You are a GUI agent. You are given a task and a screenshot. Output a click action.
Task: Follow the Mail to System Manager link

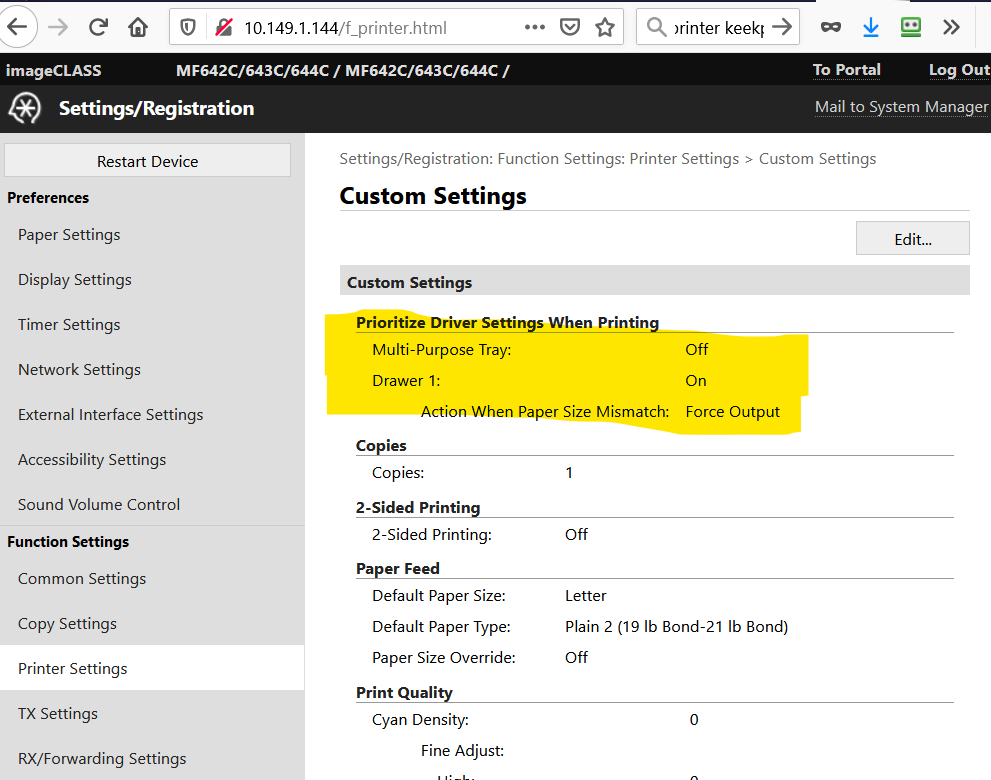(900, 106)
